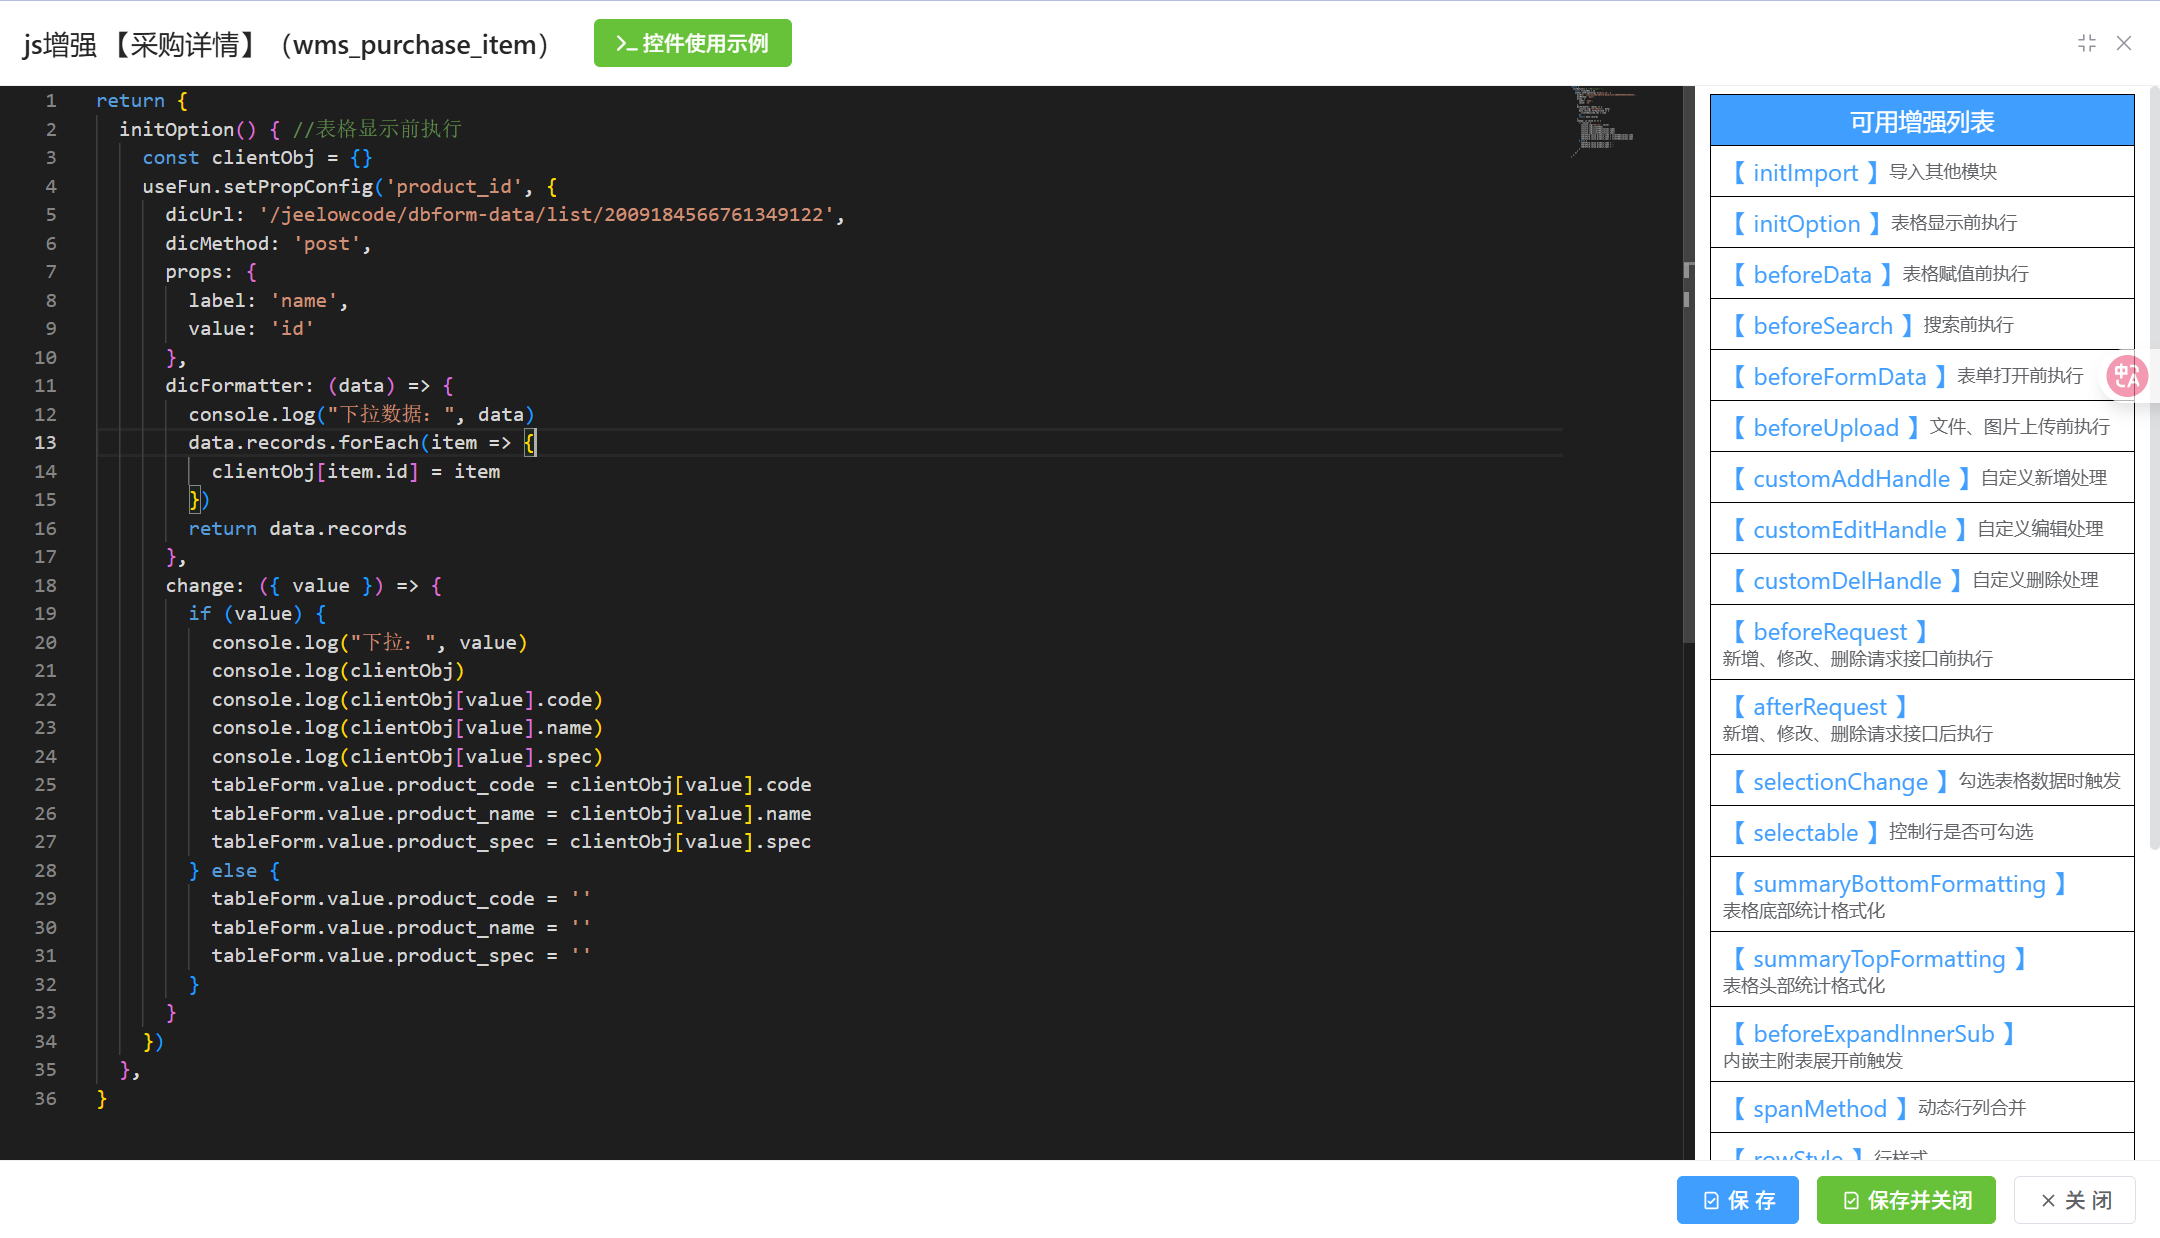Screen dimensions: 2160x1238
Task: Click the pink translate floating icon
Action: tap(2126, 376)
